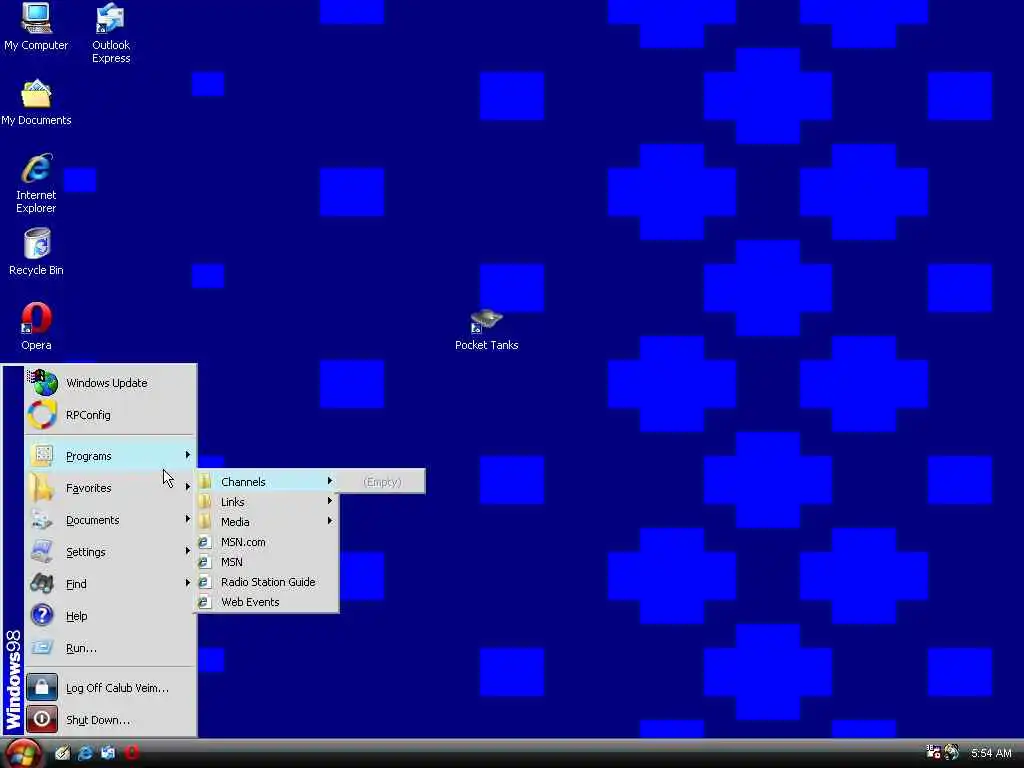Viewport: 1024px width, 768px height.
Task: Launch Internet Explorer from quick launch
Action: pyautogui.click(x=85, y=753)
